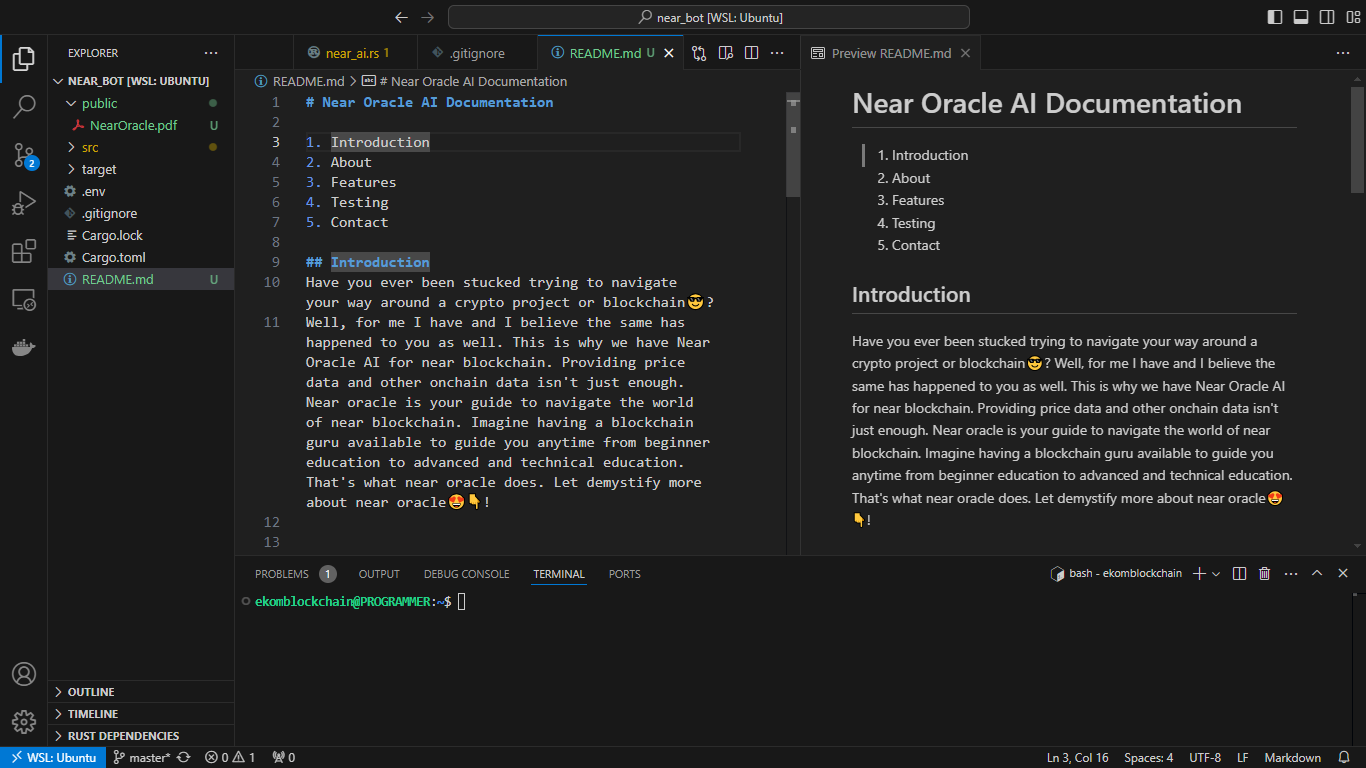The image size is (1366, 768).
Task: Open Preview to the Side icon
Action: 725,53
